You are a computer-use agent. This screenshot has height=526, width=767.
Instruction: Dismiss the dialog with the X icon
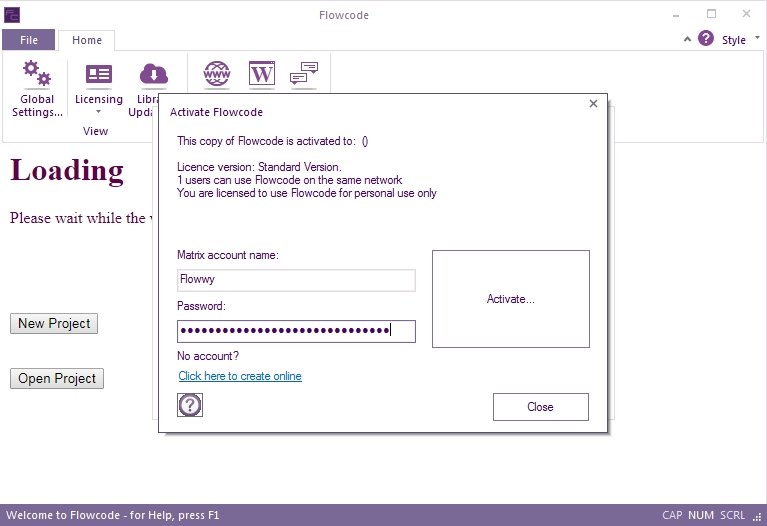593,104
